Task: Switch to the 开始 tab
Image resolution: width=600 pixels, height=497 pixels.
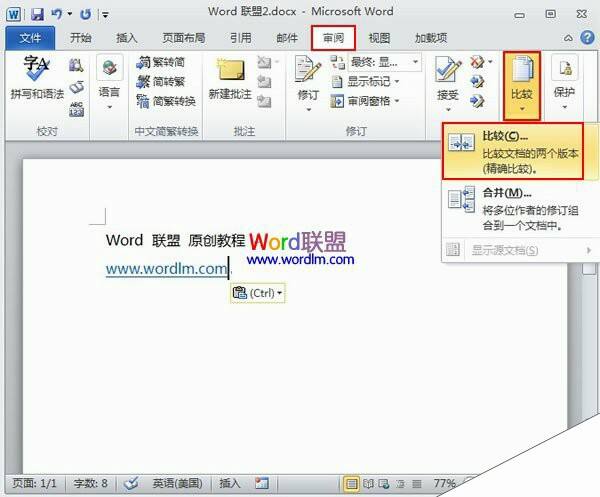Action: tap(80, 38)
